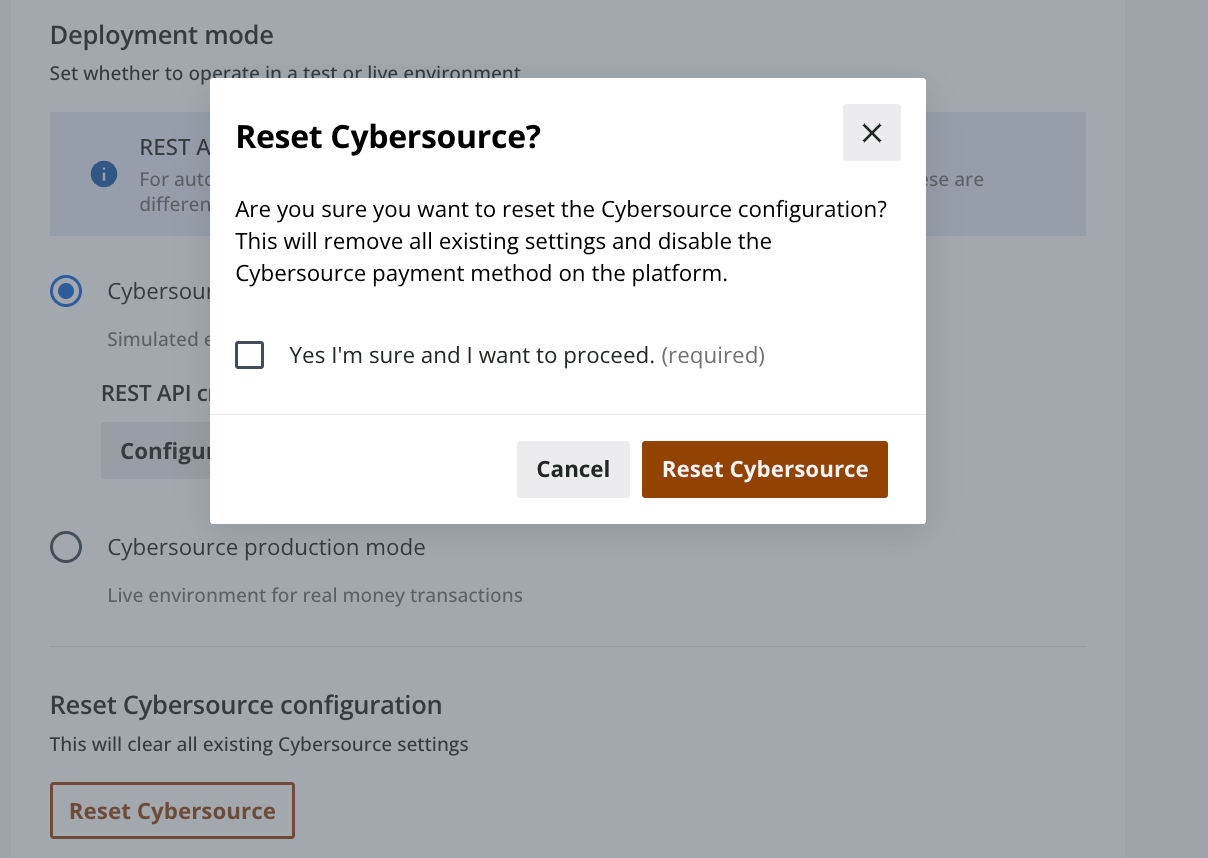Screen dimensions: 1208x858
Task: Dismiss the dialog using the X icon
Action: (x=871, y=132)
